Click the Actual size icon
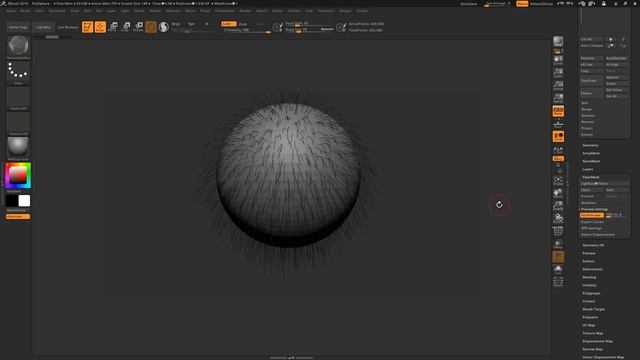Screen dimensions: 640x360 pos(558,86)
